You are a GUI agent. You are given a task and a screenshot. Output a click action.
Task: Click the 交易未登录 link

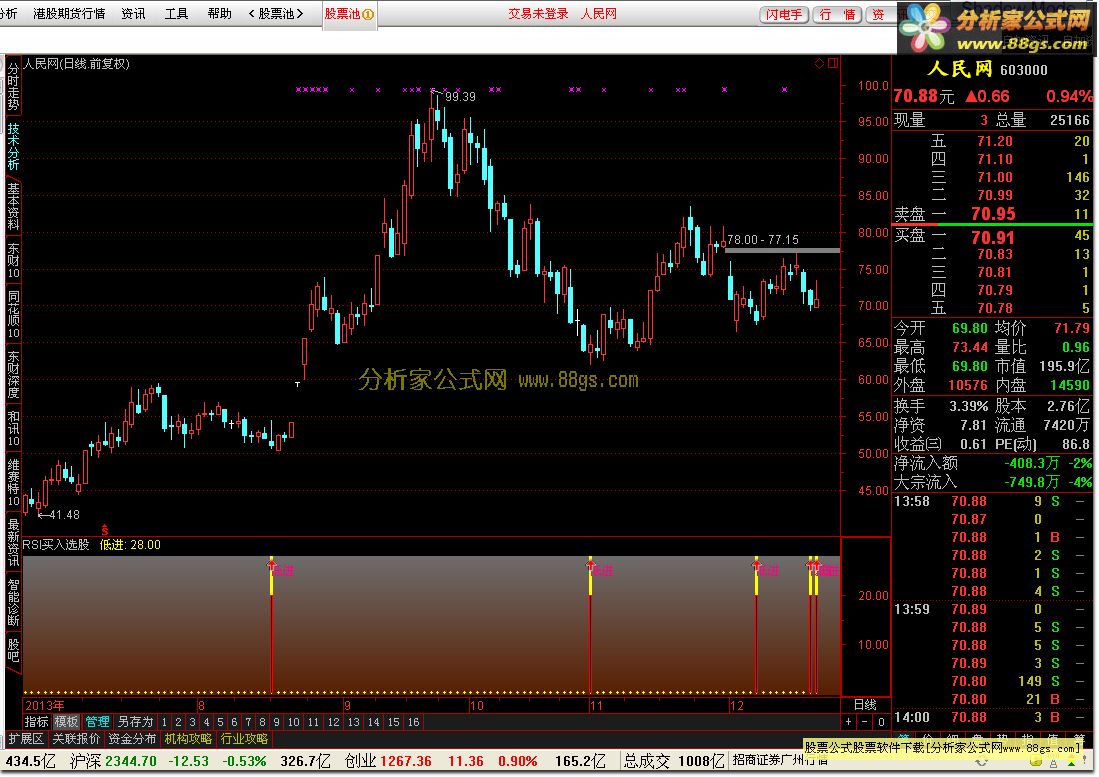[x=538, y=13]
